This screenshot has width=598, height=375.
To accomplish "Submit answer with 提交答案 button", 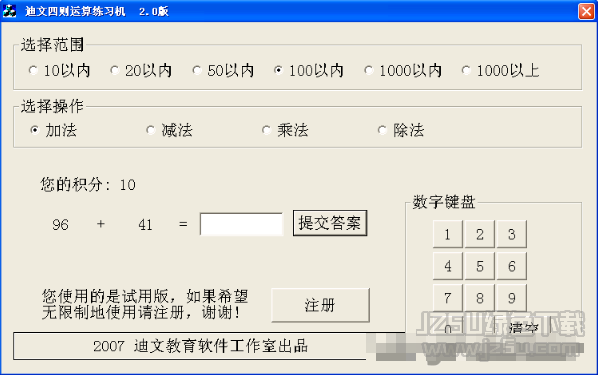I will tap(330, 223).
